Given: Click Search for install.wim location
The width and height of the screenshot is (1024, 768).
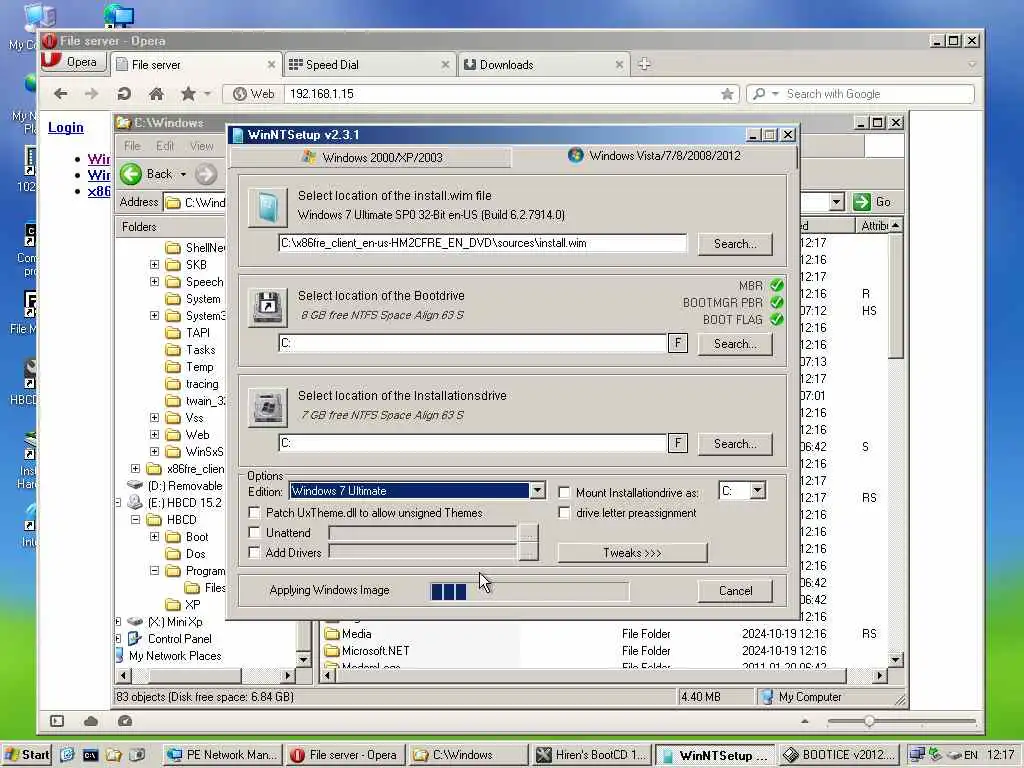Looking at the screenshot, I should [735, 244].
